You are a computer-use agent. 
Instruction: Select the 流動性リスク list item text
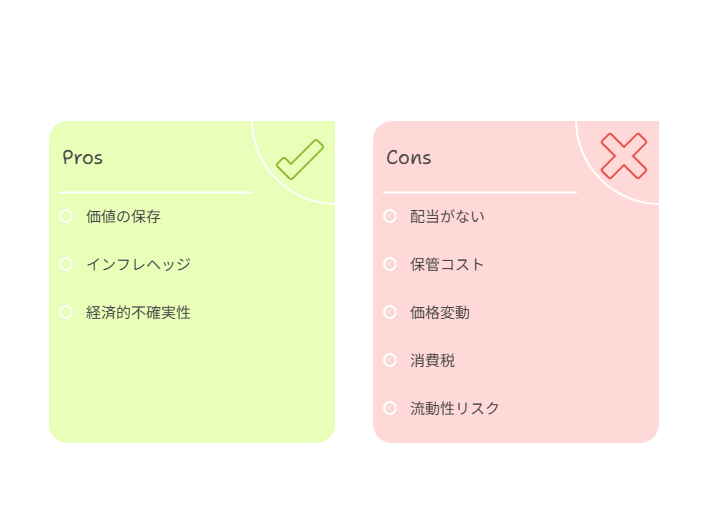(454, 408)
